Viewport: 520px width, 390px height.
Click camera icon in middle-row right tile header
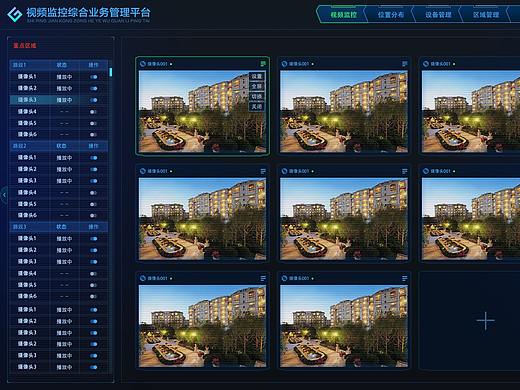tap(426, 171)
